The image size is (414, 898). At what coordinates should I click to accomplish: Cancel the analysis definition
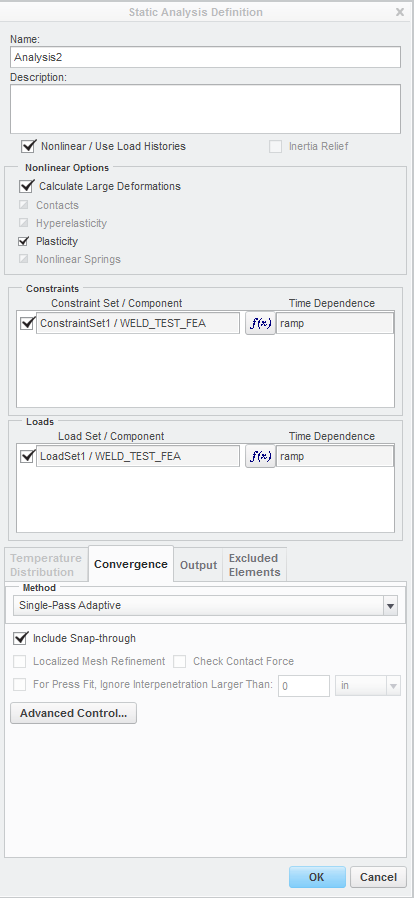click(378, 877)
